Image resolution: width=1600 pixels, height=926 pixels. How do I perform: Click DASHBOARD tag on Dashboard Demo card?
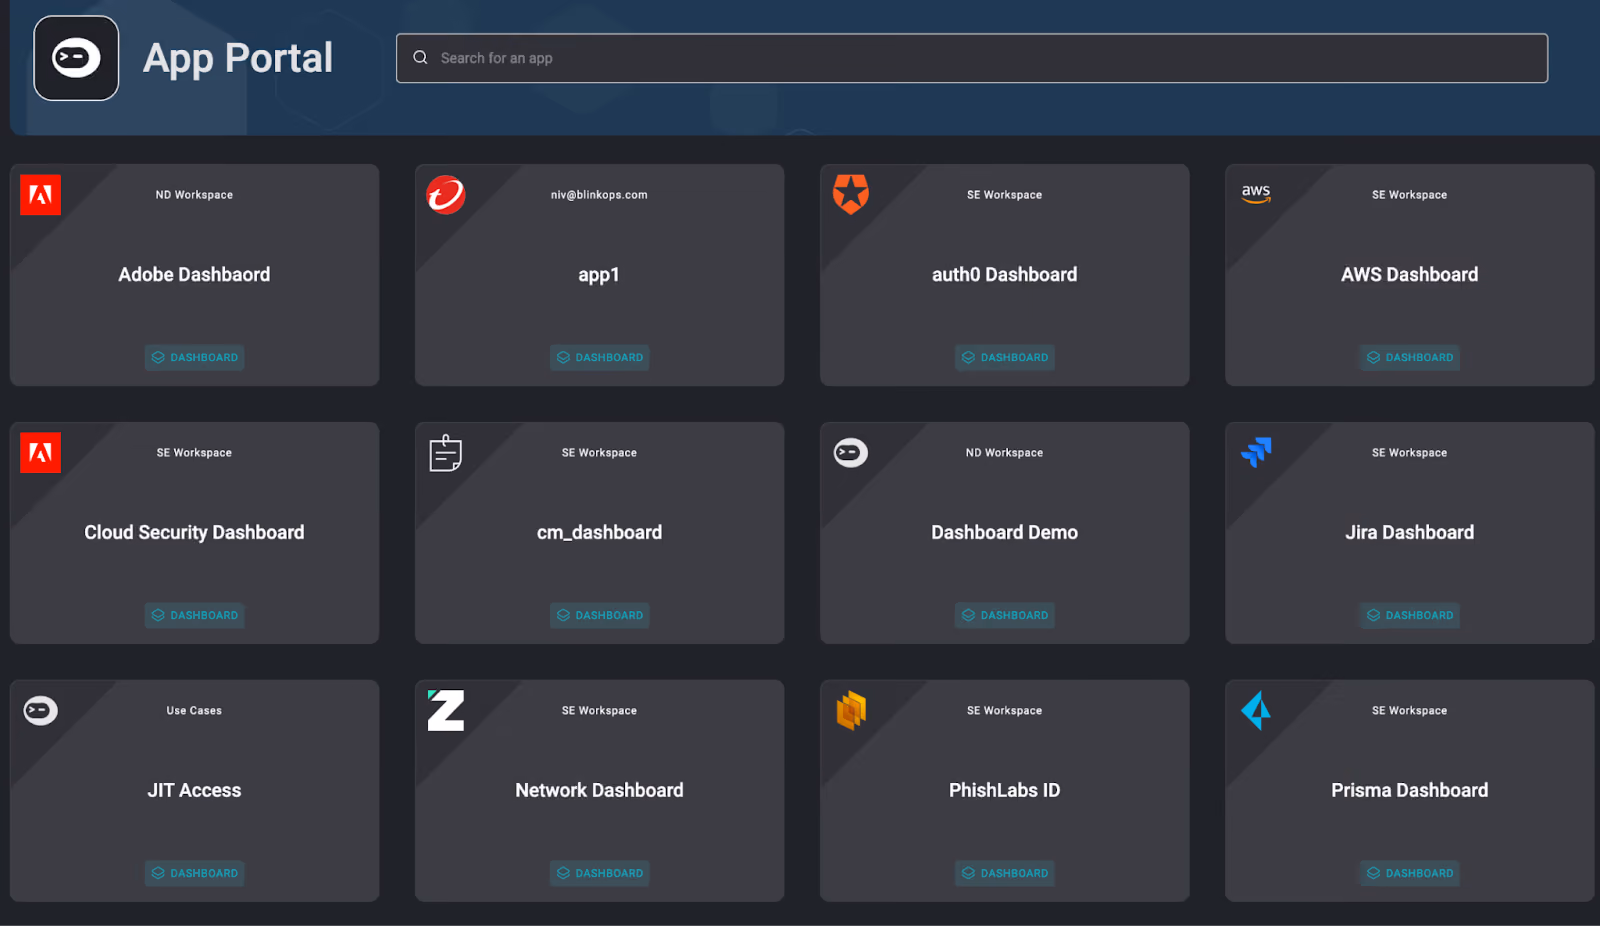(x=1004, y=615)
